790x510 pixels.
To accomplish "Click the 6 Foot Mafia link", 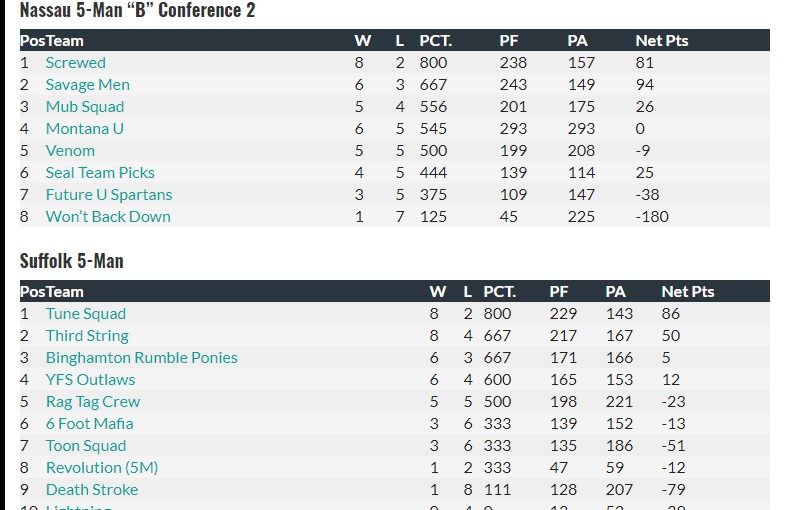I will coord(89,423).
